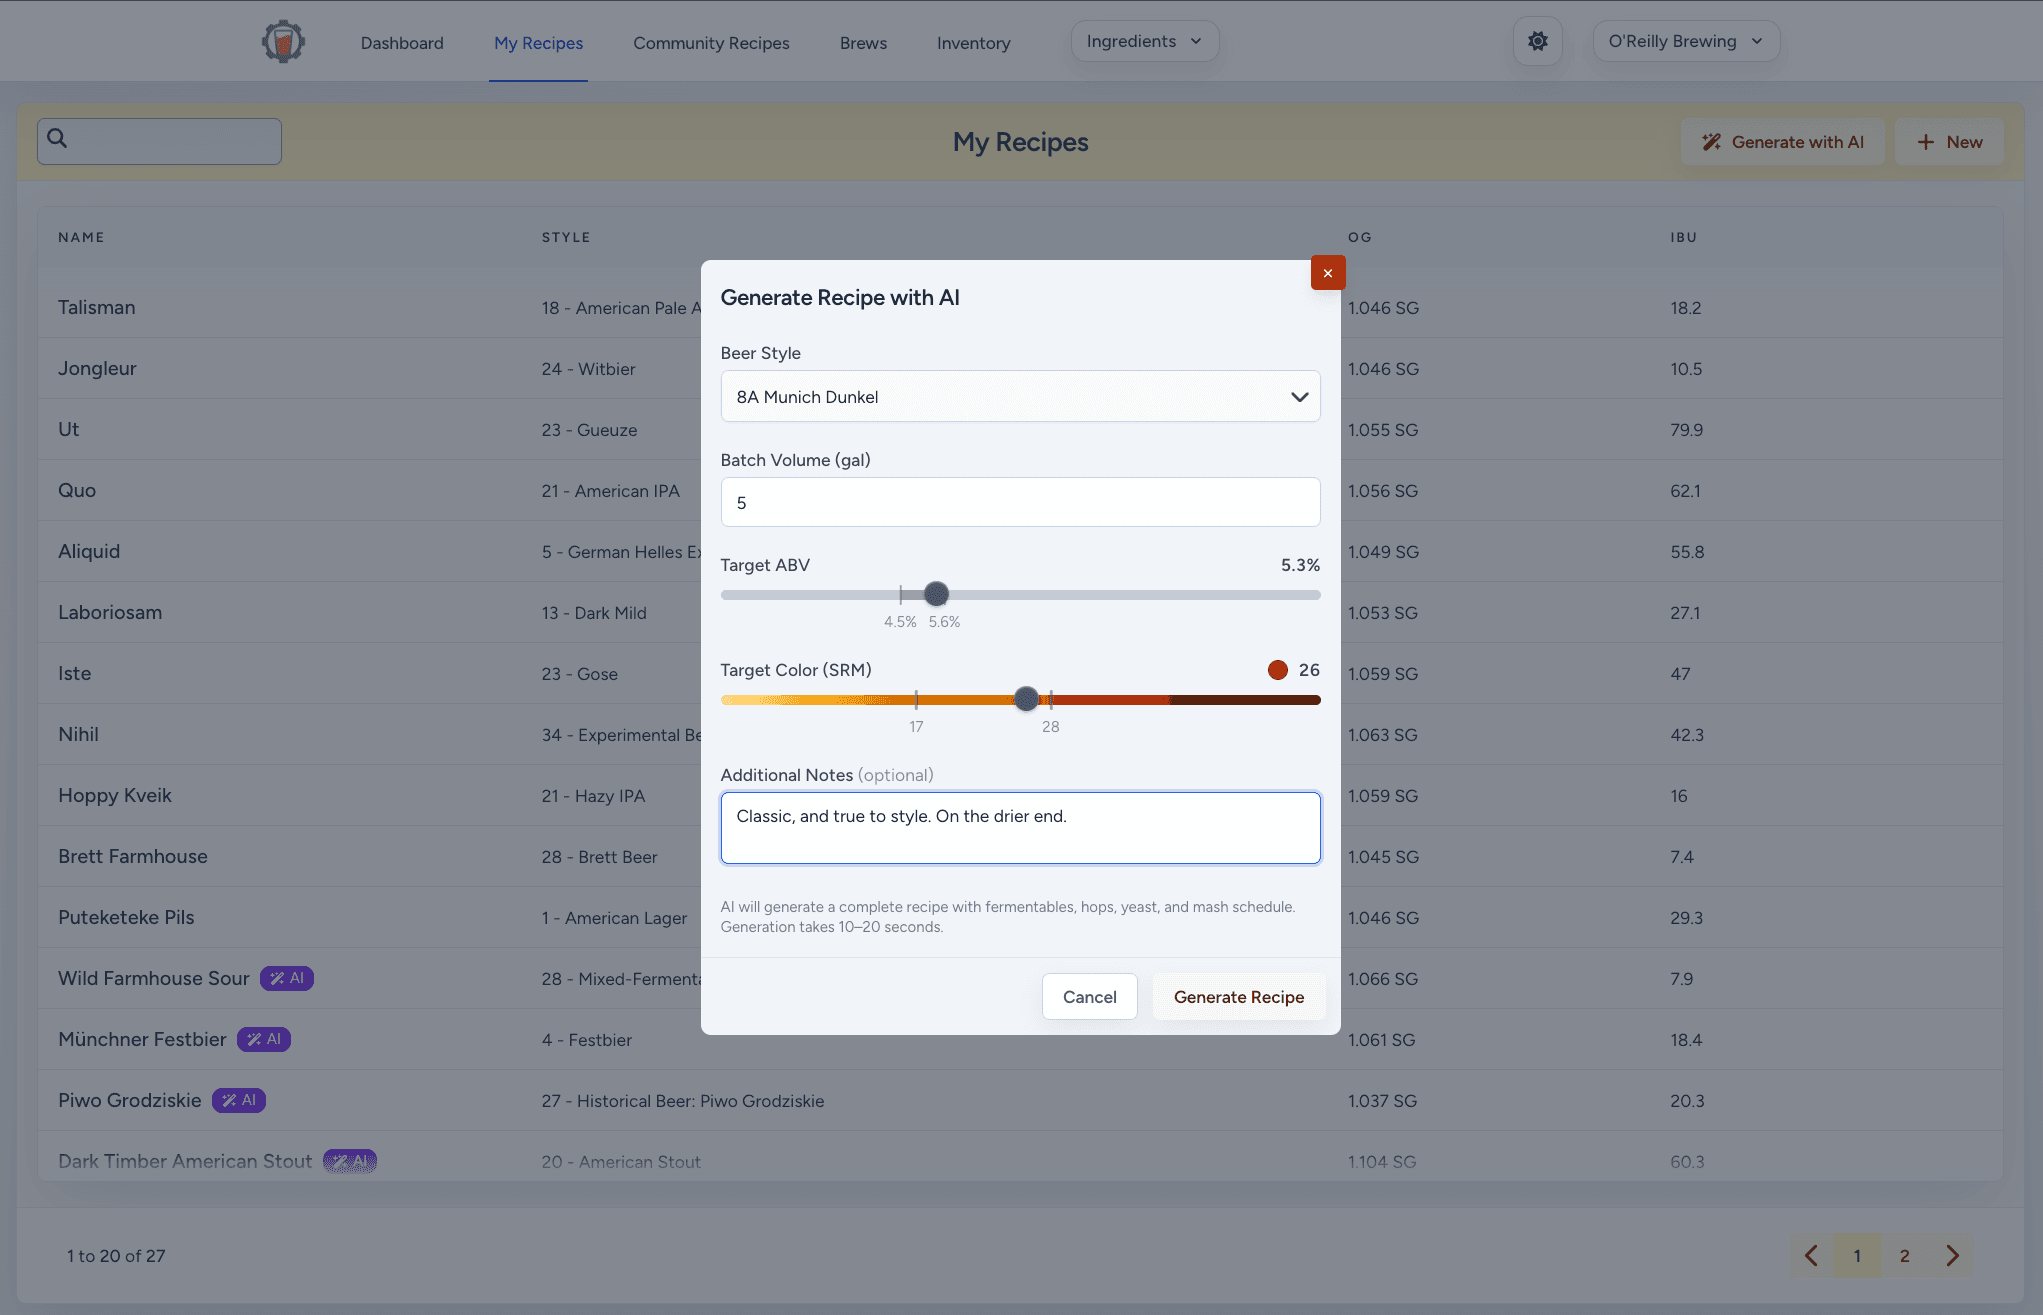Open the Beer Style dropdown
Viewport: 2043px width, 1315px height.
(x=1020, y=397)
